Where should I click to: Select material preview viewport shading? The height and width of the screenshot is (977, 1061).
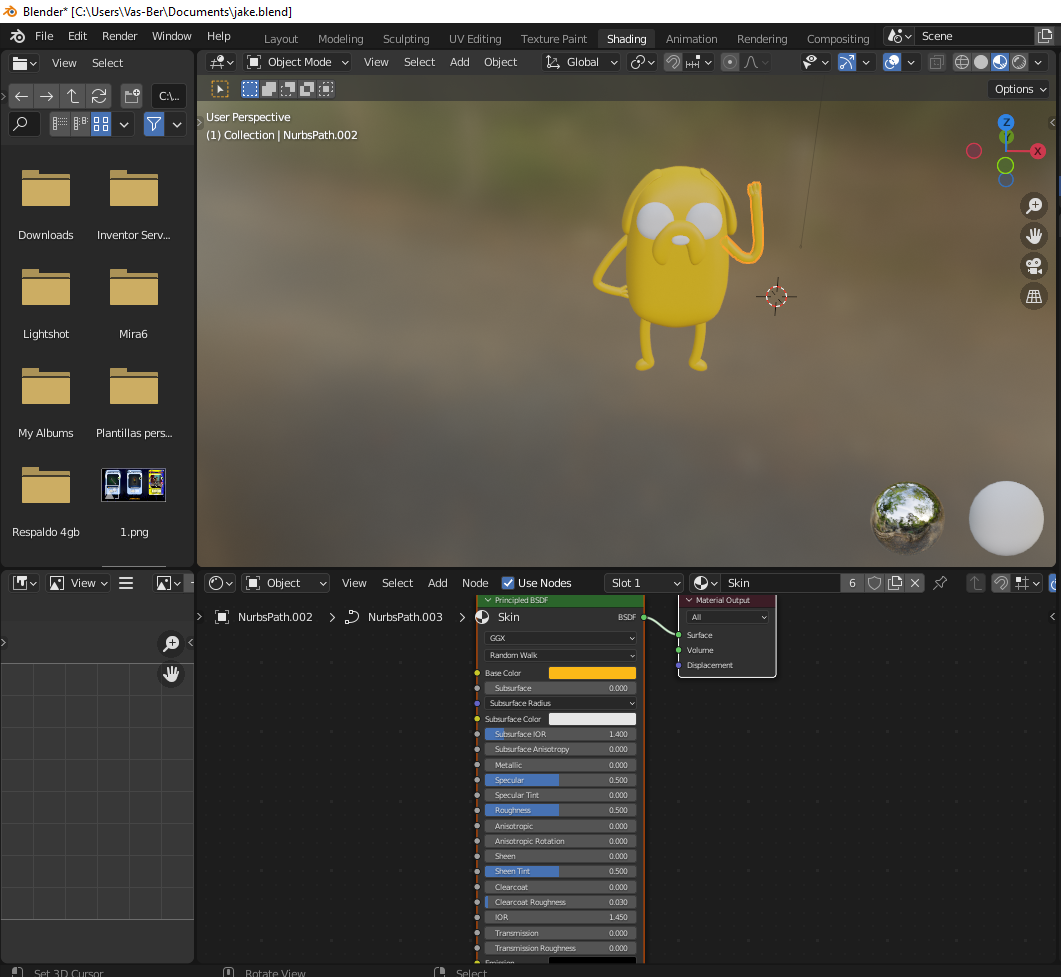tap(999, 62)
